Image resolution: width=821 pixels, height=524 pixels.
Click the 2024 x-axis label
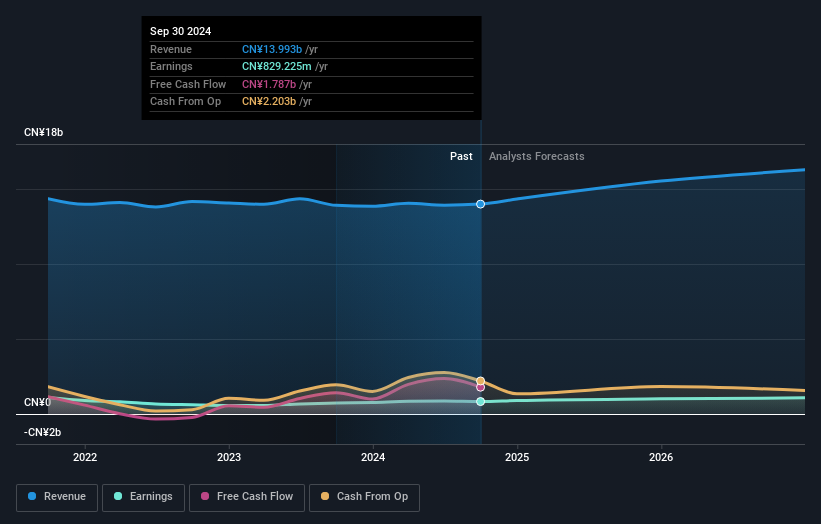(373, 458)
